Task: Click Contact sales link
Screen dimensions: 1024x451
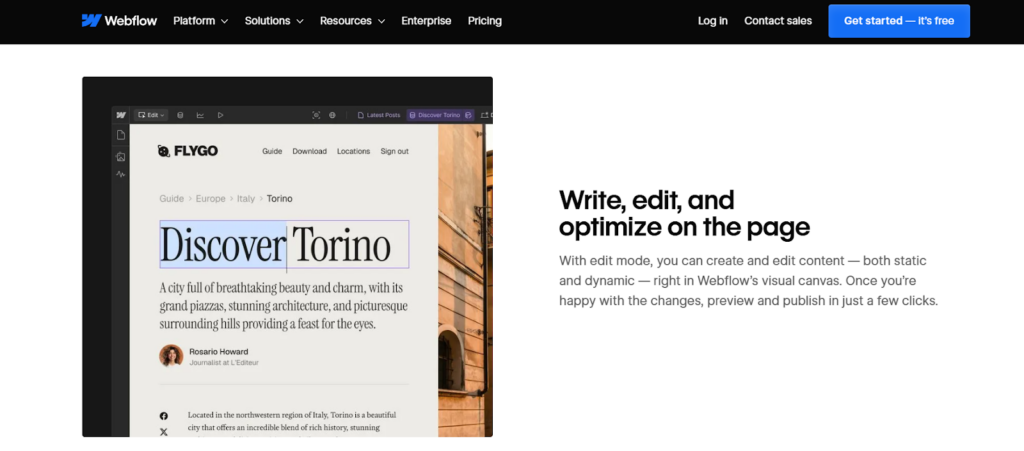Action: pos(778,21)
